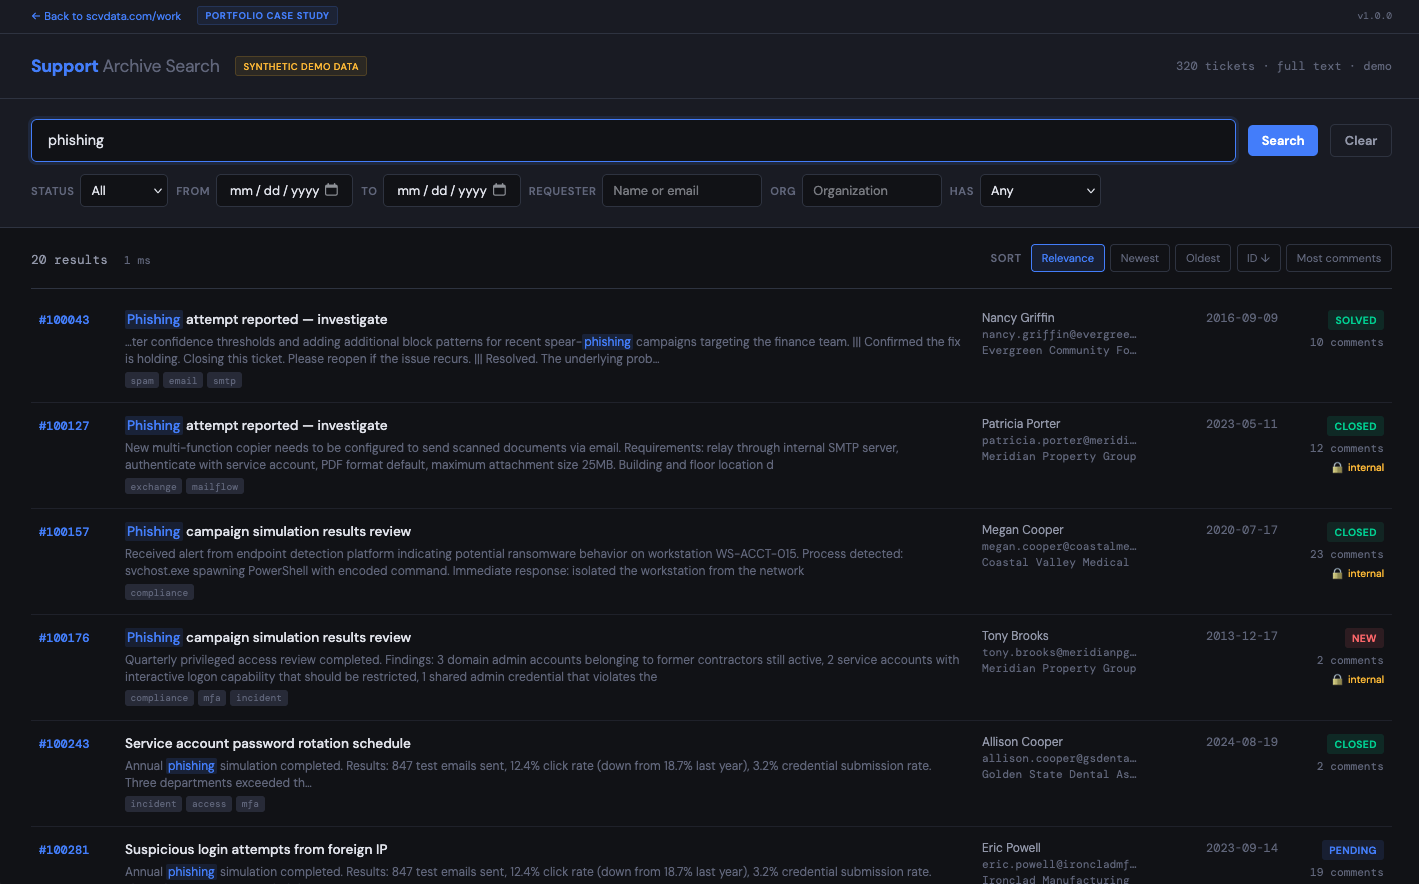
Task: Open ticket #100281
Action: pyautogui.click(x=64, y=850)
